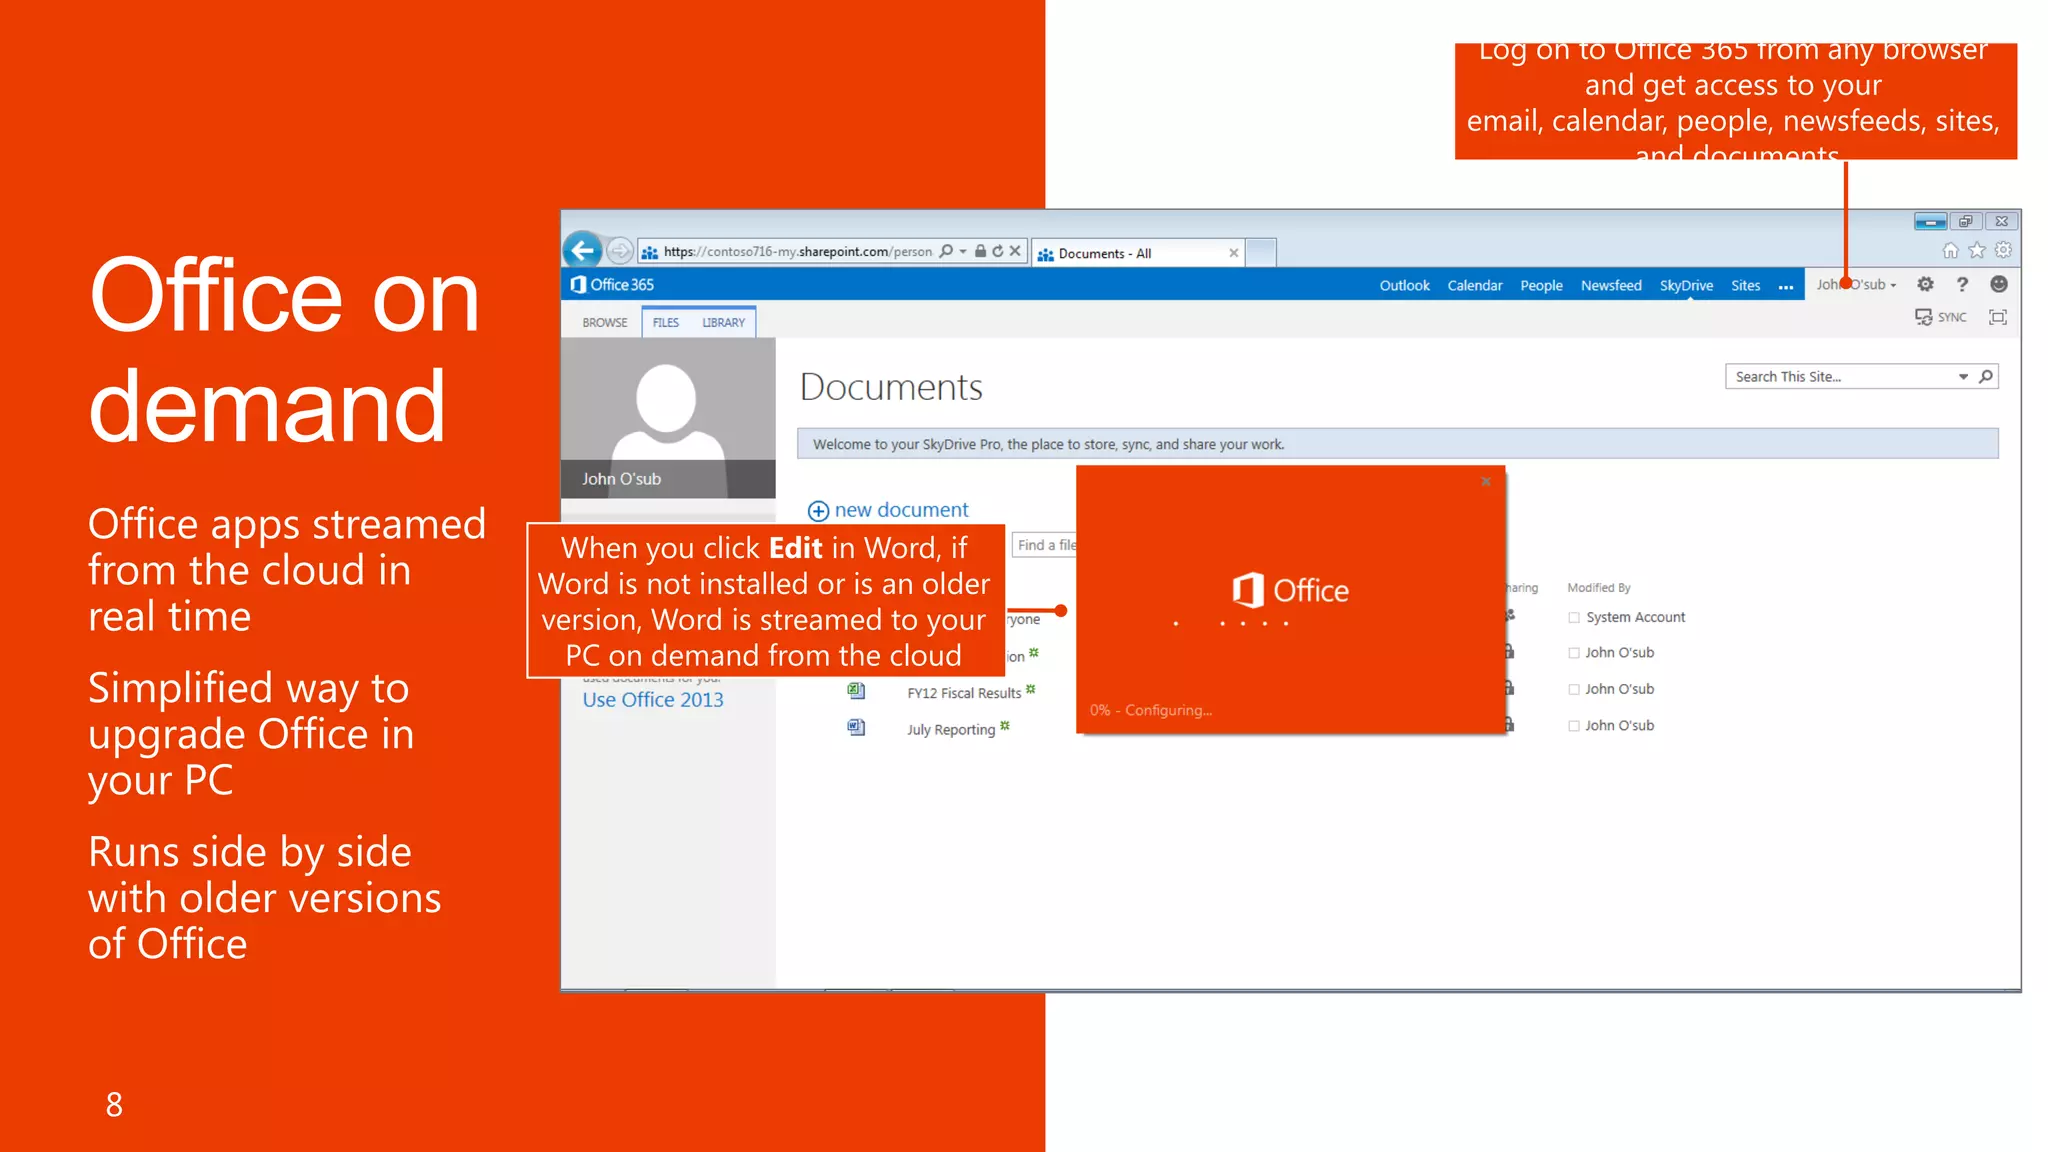This screenshot has height=1152, width=2048.
Task: Click the new document plus icon
Action: coord(818,511)
